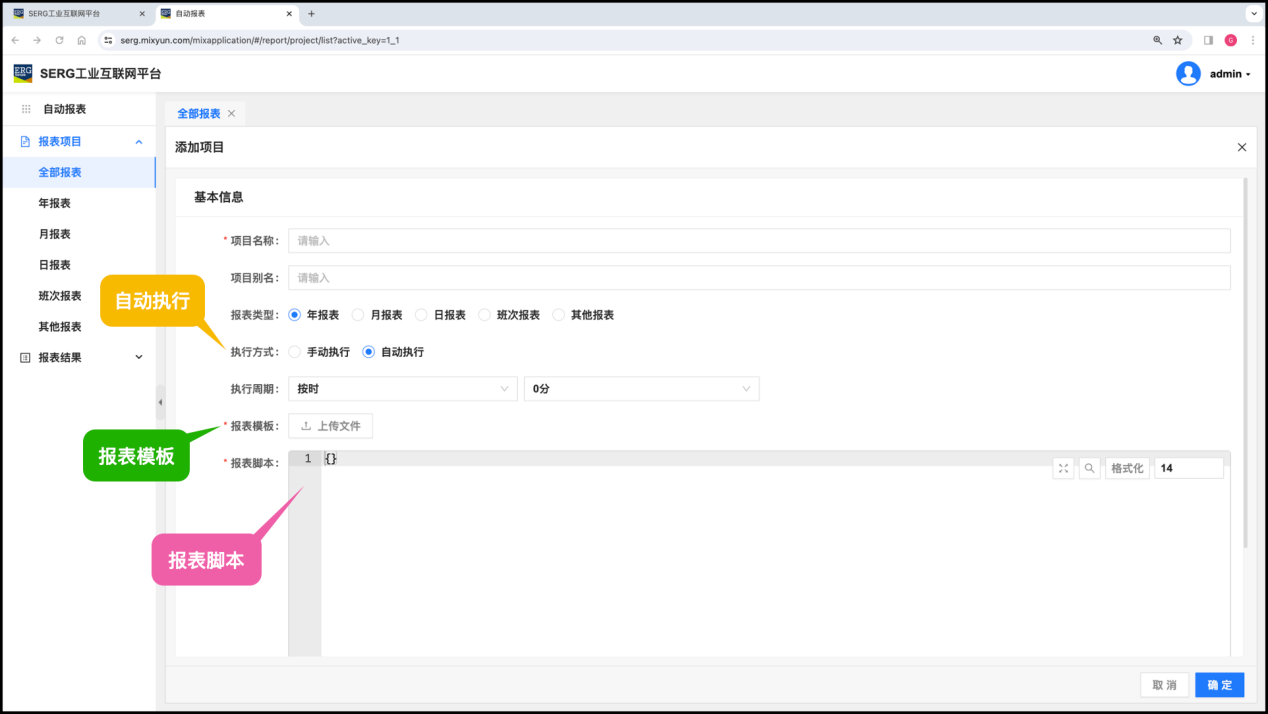Choose 手动执行 execution mode

[294, 352]
